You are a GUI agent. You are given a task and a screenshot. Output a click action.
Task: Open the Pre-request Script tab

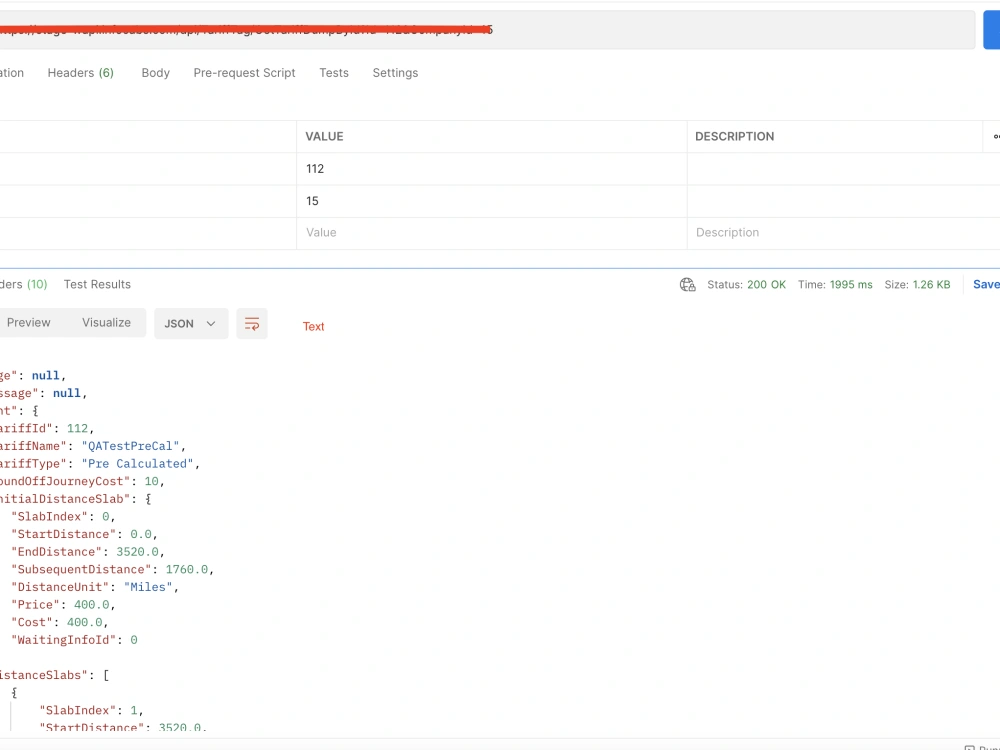[244, 73]
